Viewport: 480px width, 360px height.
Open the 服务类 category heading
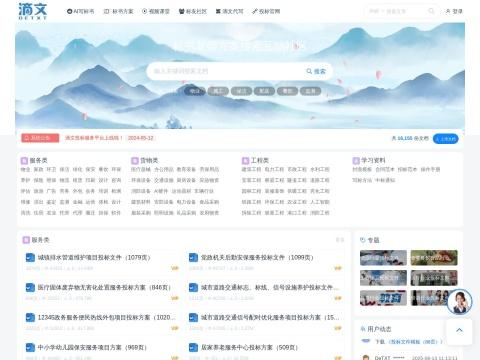click(x=38, y=160)
